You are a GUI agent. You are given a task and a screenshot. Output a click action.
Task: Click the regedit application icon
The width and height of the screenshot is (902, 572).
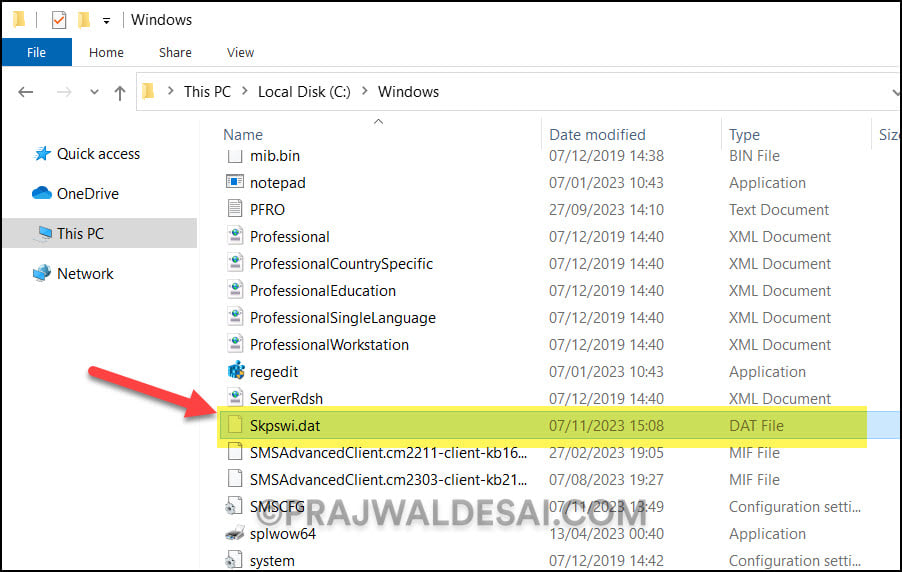pyautogui.click(x=236, y=370)
